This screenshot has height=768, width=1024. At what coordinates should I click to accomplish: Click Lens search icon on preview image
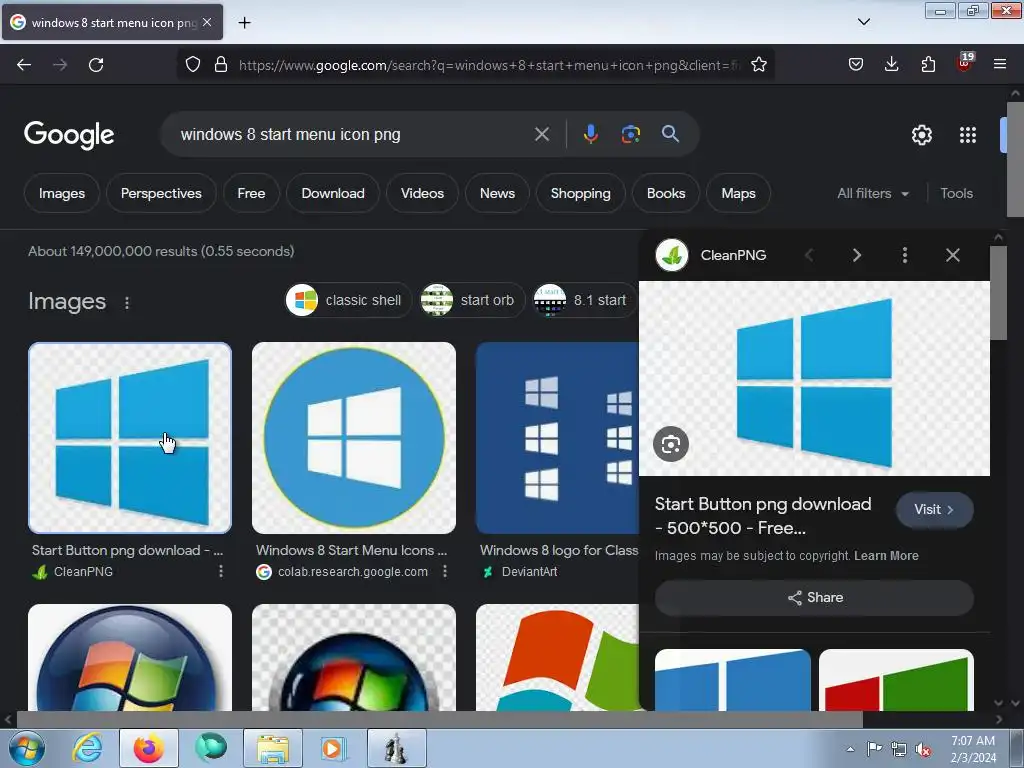pyautogui.click(x=671, y=444)
